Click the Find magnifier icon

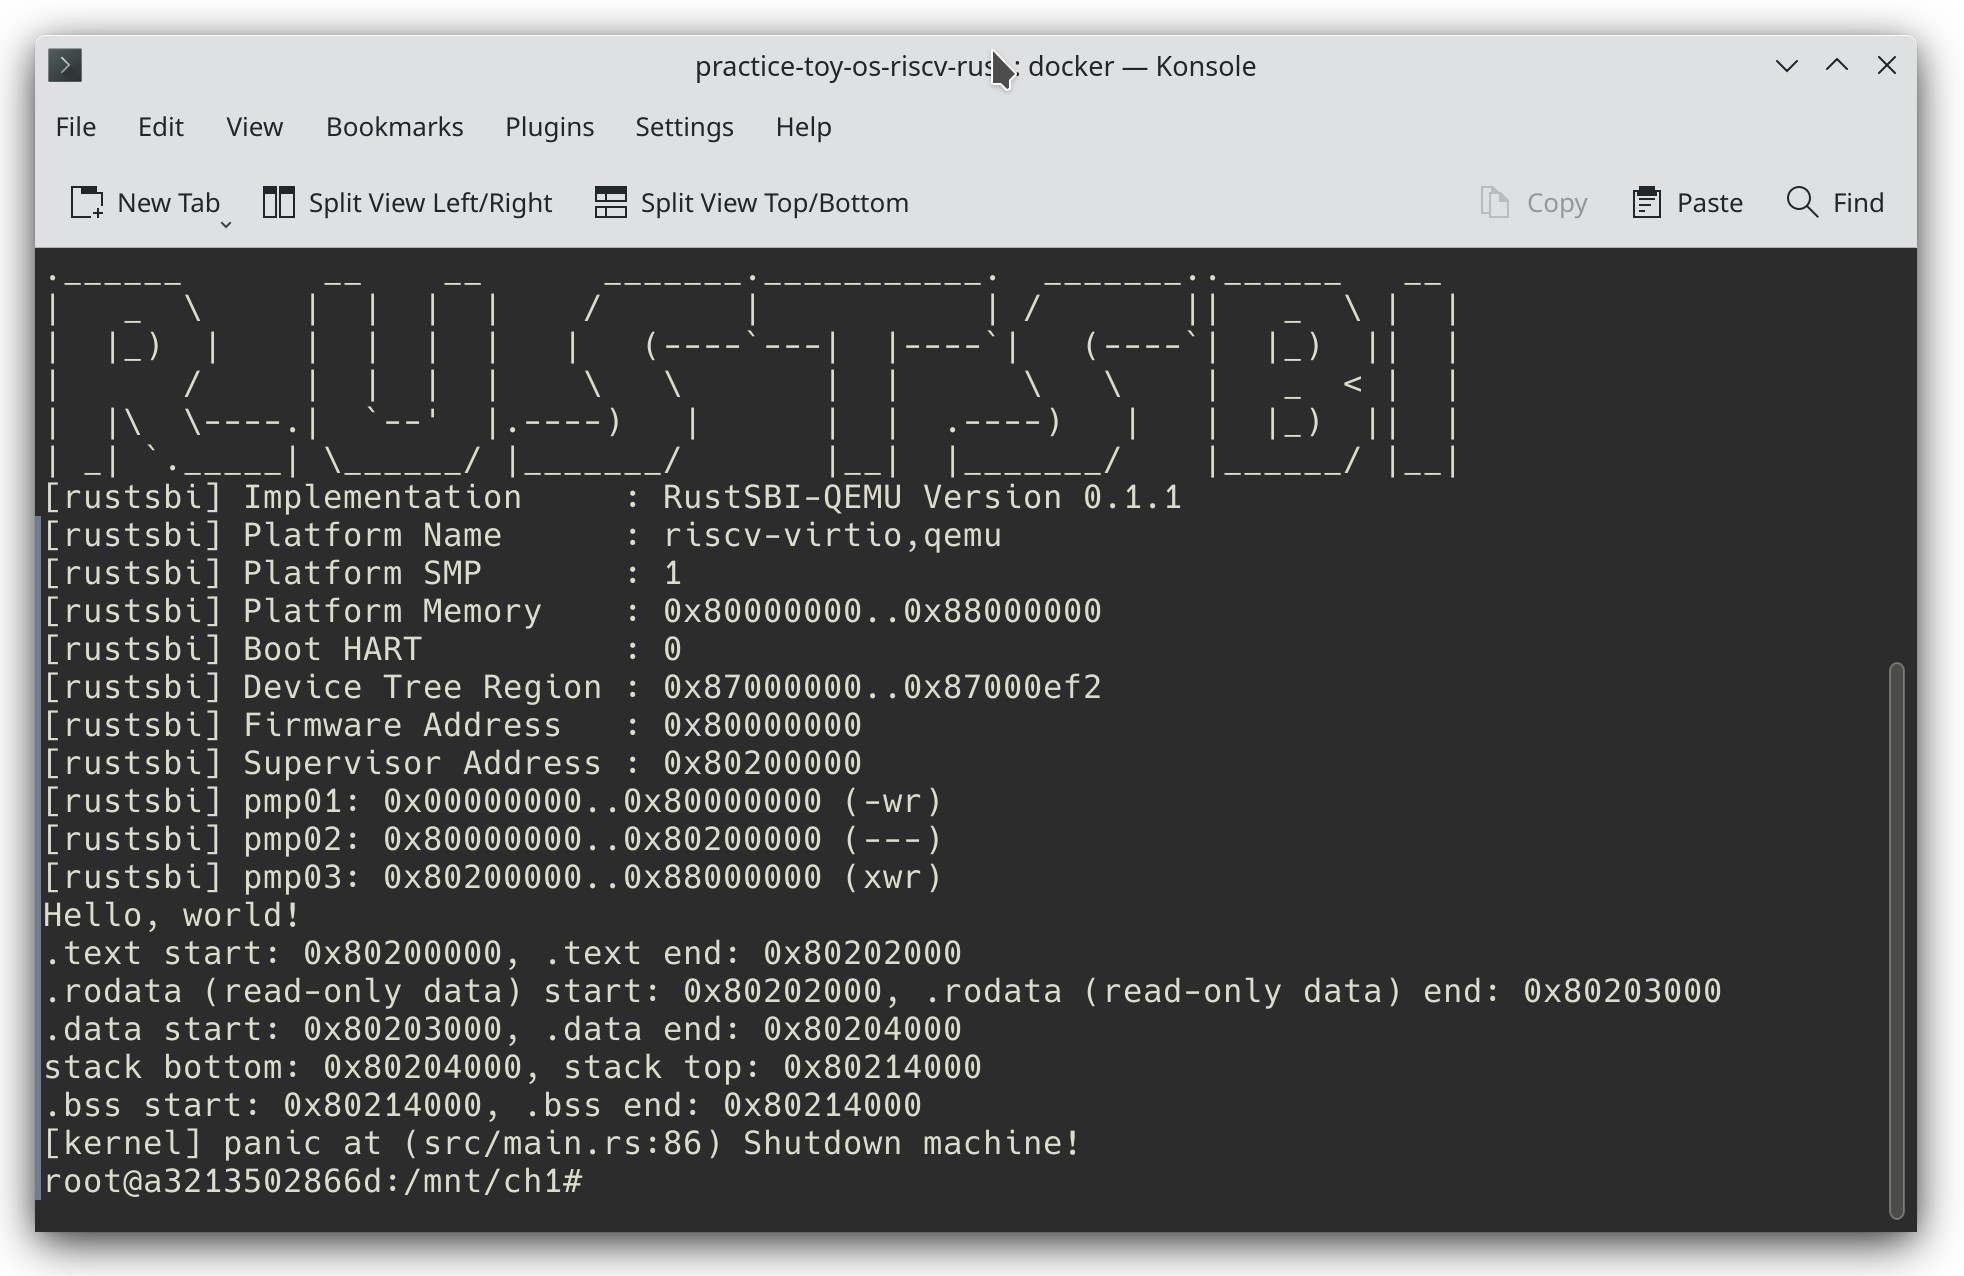coord(1801,203)
